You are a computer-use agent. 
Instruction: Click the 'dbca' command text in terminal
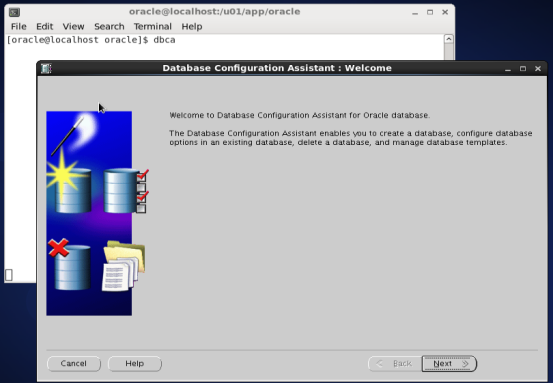[164, 40]
